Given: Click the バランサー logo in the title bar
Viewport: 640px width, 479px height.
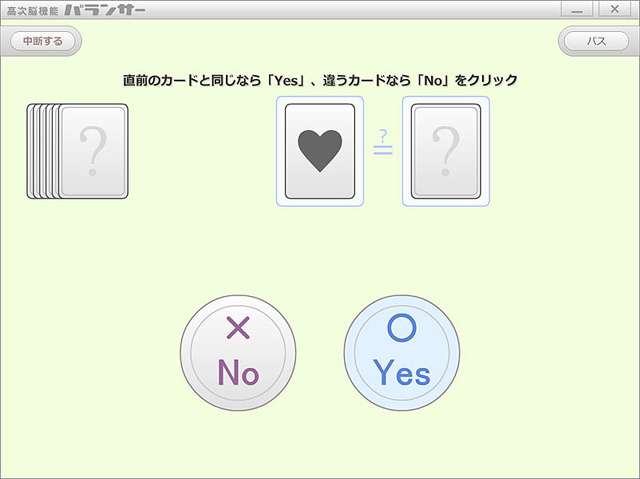Looking at the screenshot, I should click(105, 10).
